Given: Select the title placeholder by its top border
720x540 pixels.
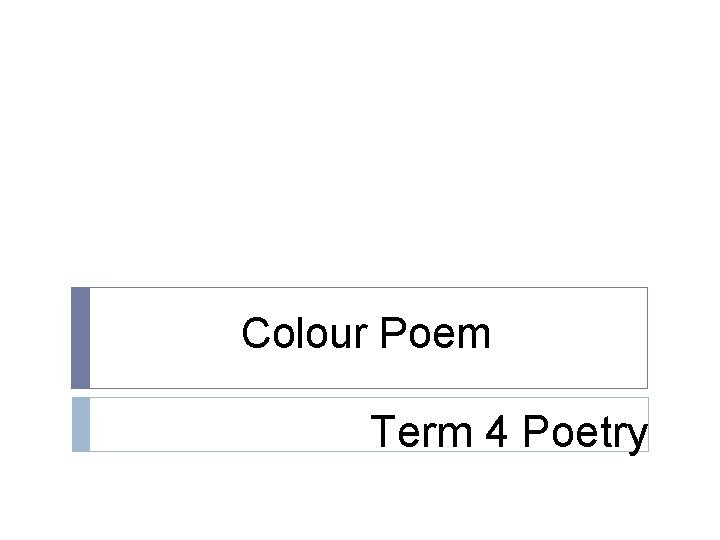Looking at the screenshot, I should [x=369, y=287].
